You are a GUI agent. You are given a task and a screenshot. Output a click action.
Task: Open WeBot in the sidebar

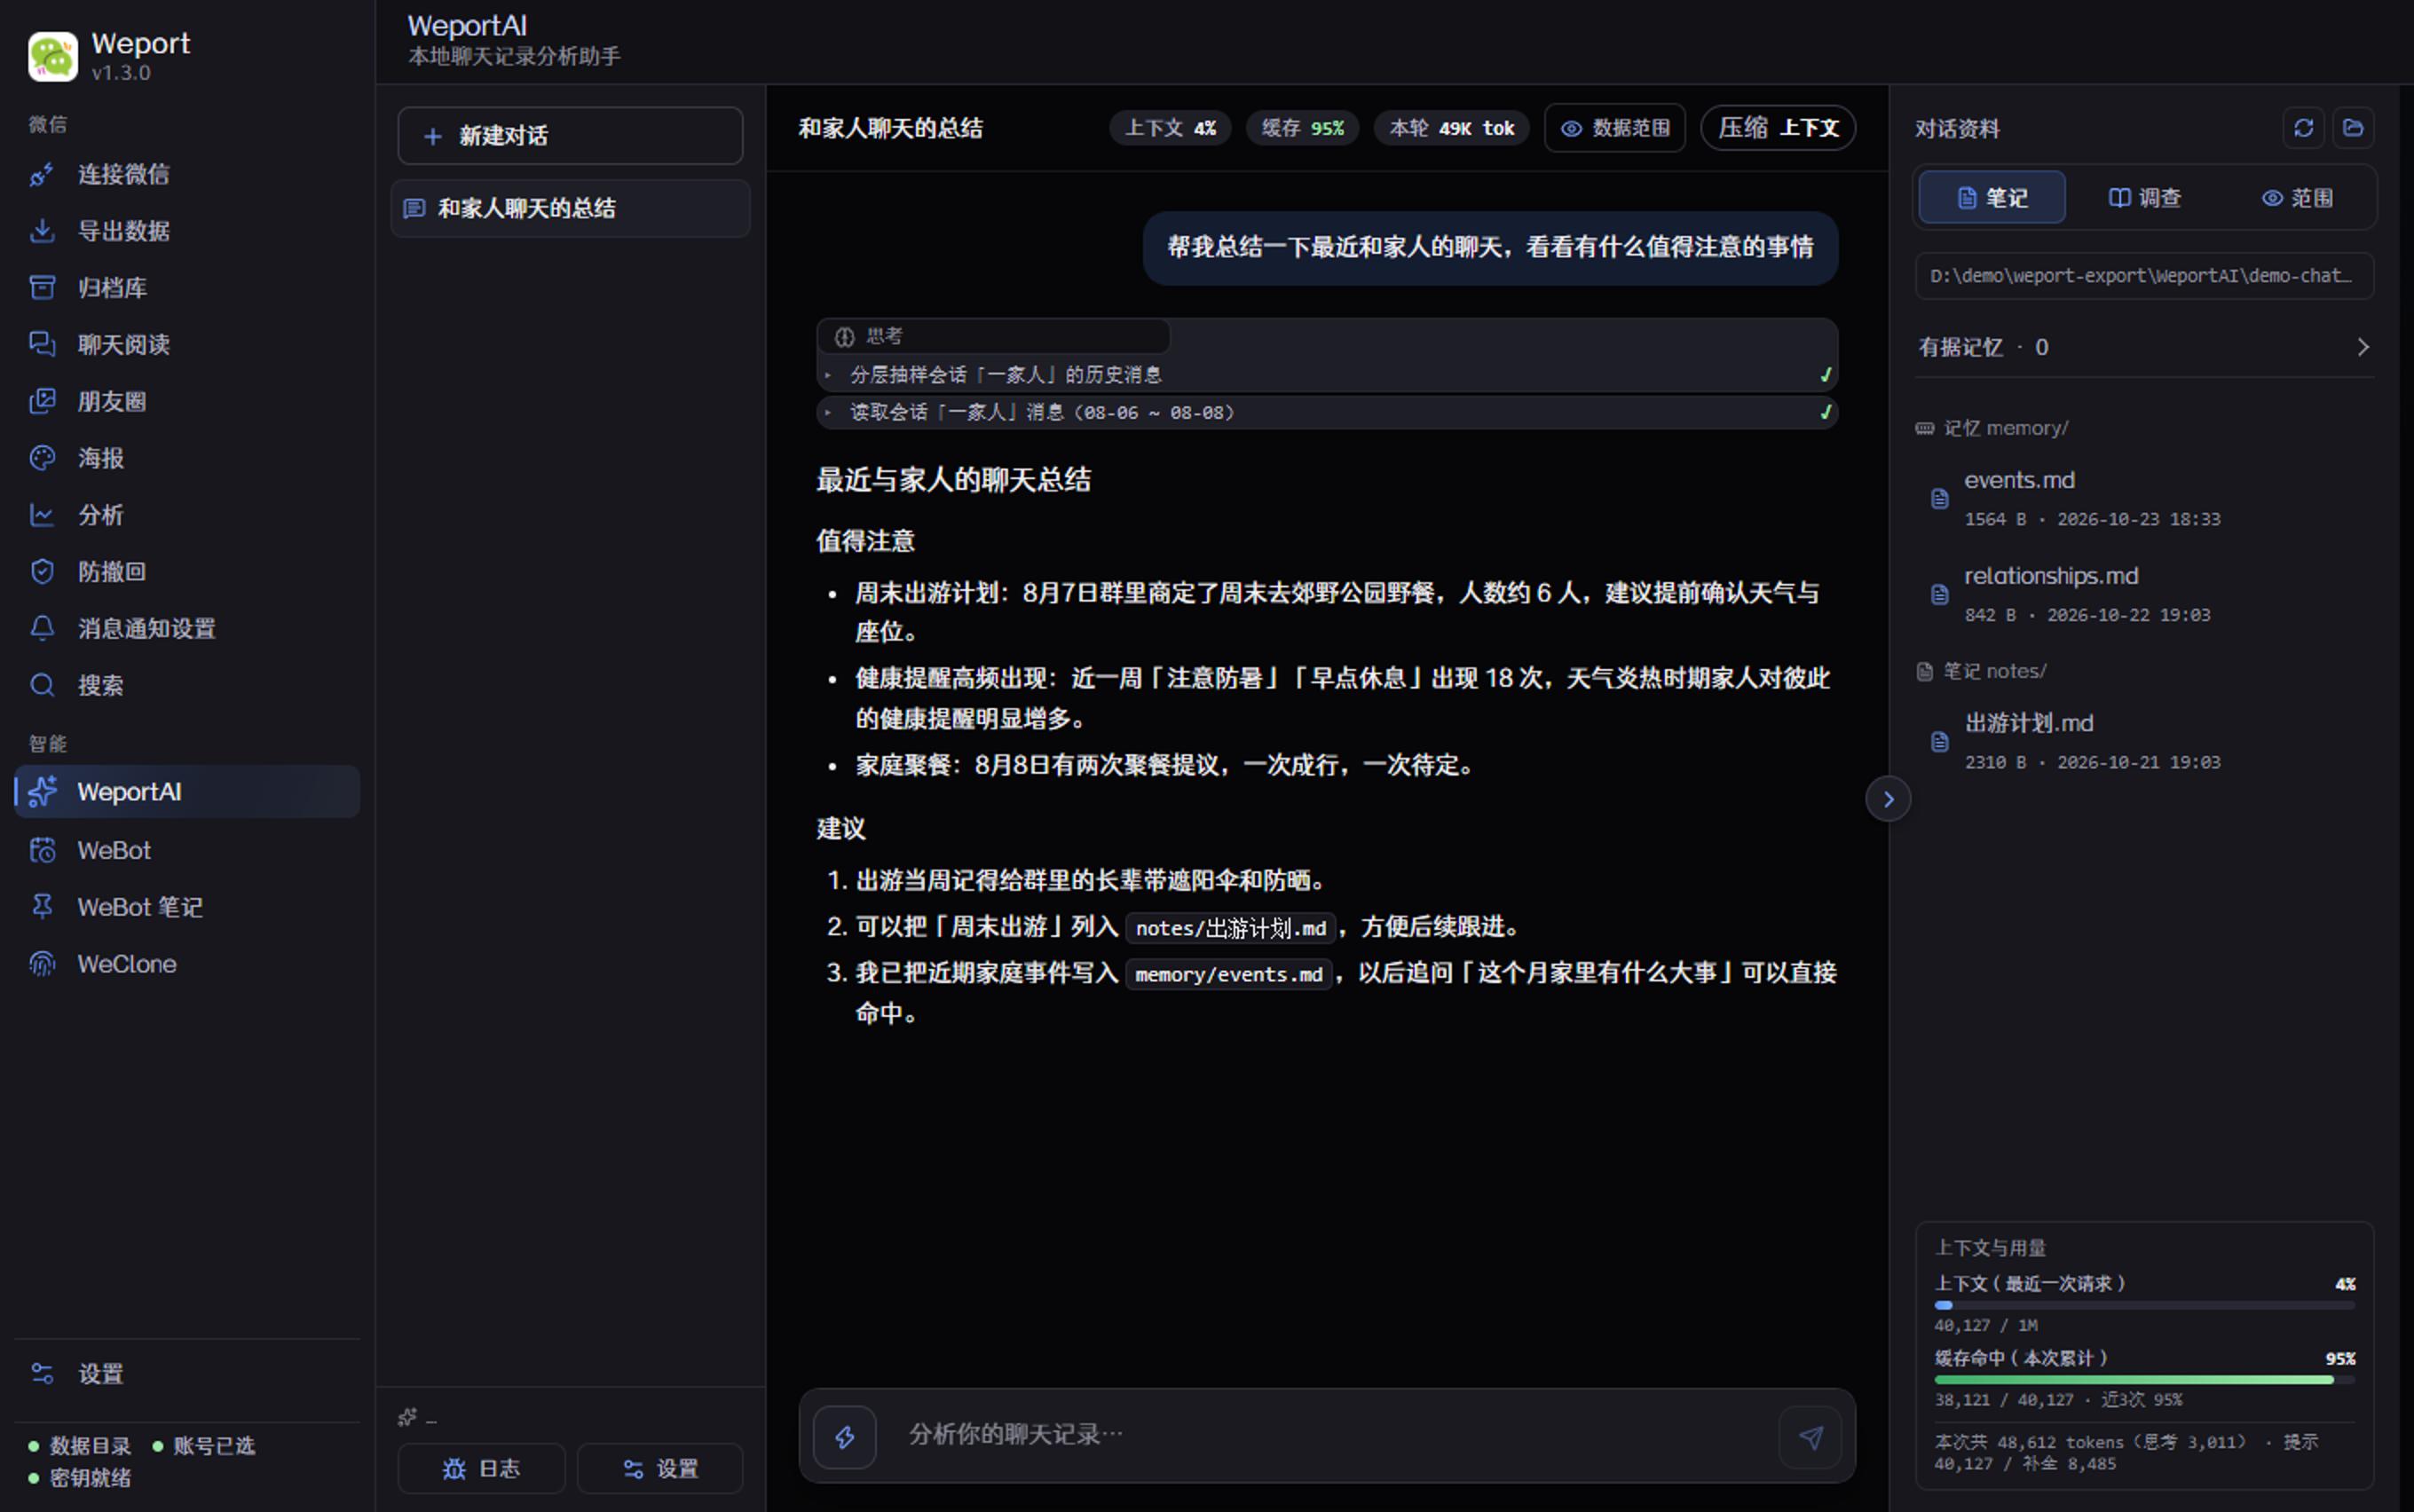coord(187,850)
